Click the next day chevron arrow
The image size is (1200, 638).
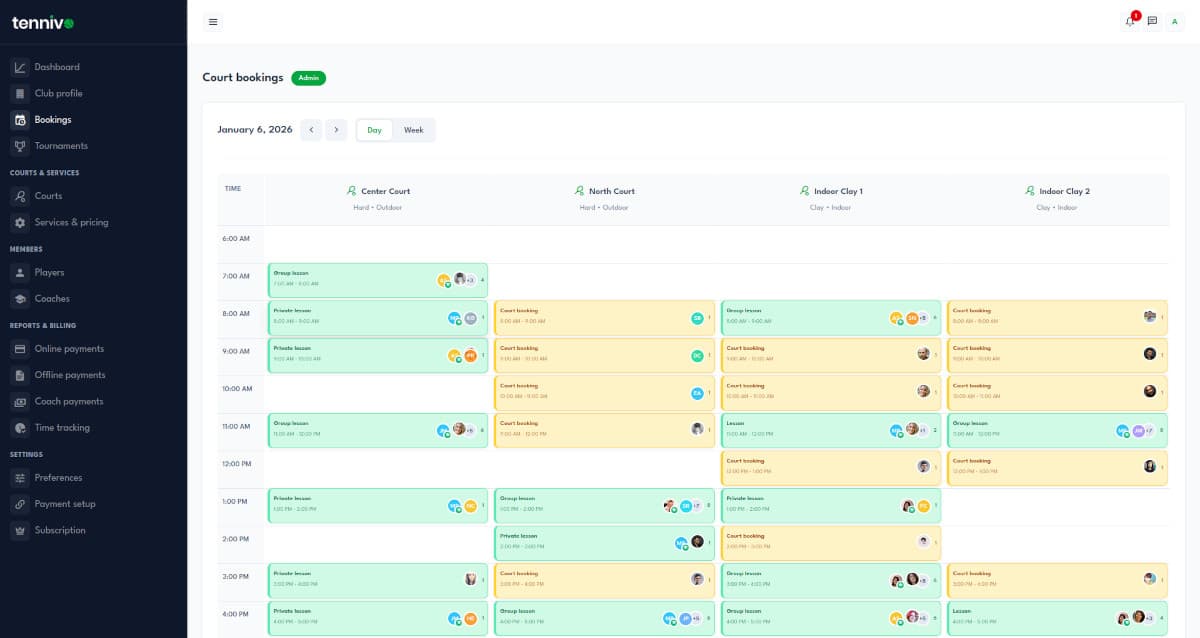336,130
